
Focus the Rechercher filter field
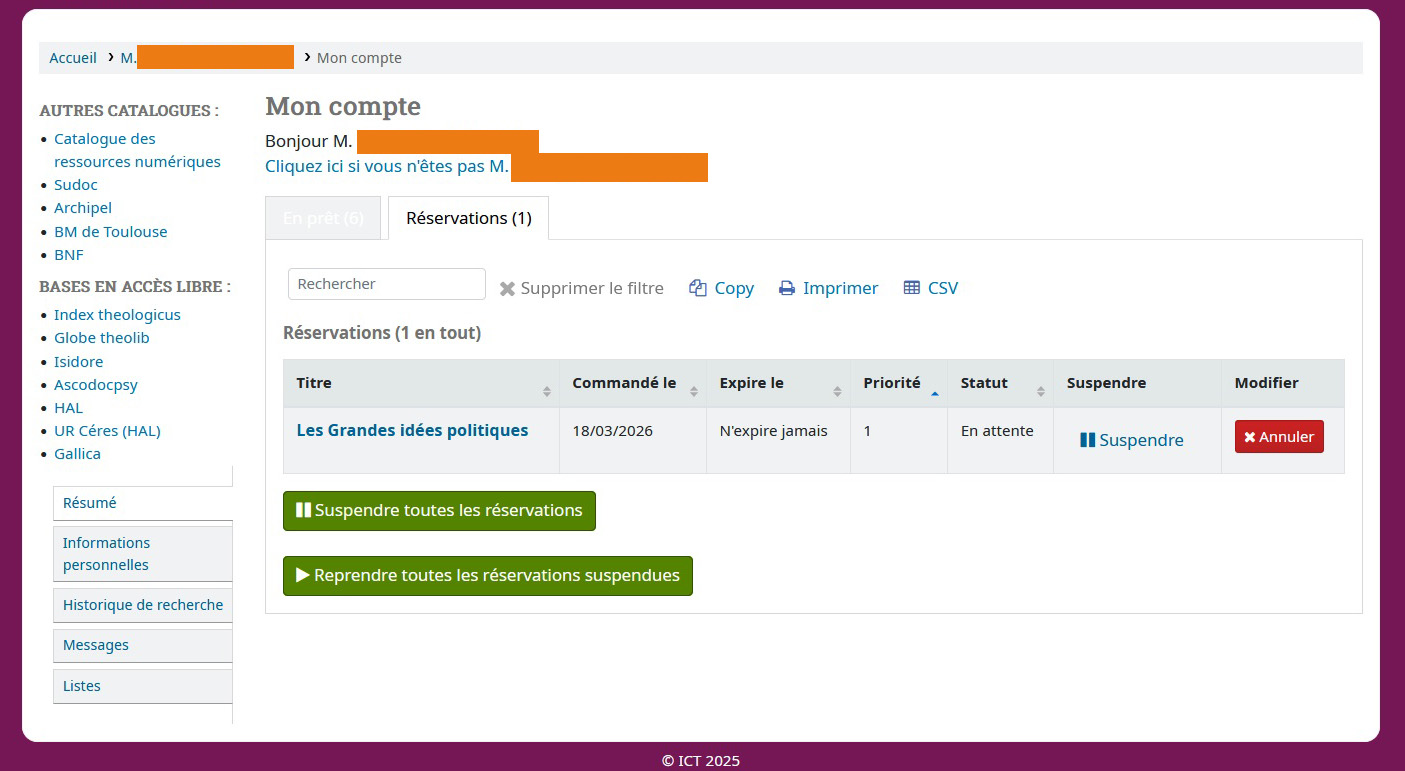click(386, 284)
